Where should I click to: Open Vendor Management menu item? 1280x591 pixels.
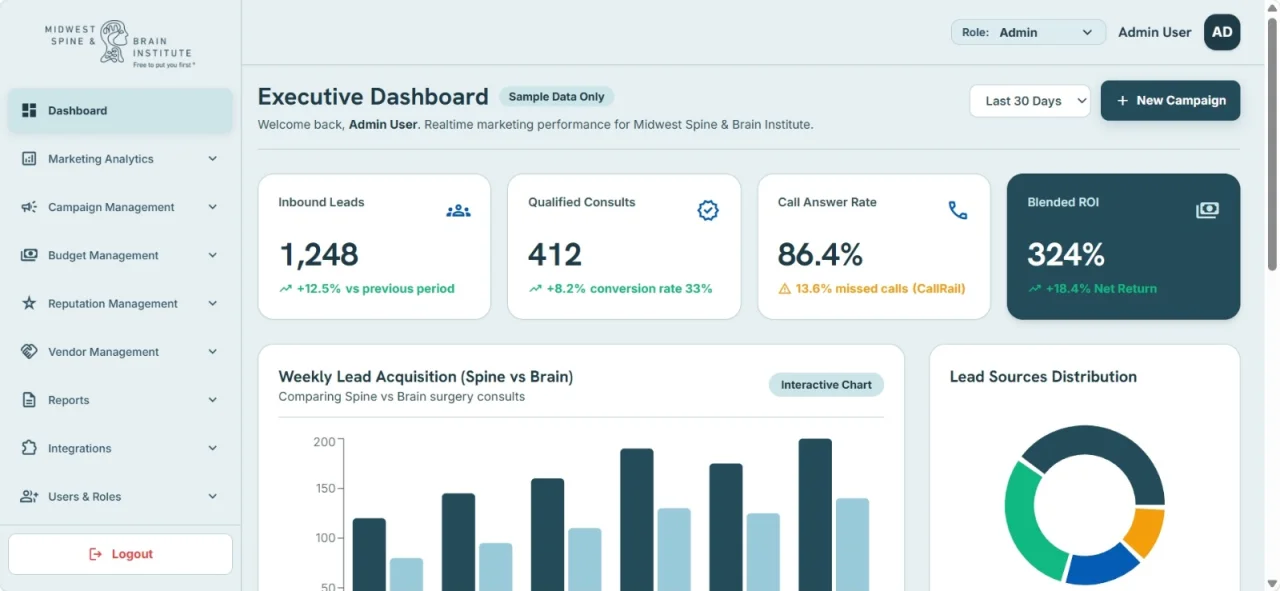click(120, 352)
